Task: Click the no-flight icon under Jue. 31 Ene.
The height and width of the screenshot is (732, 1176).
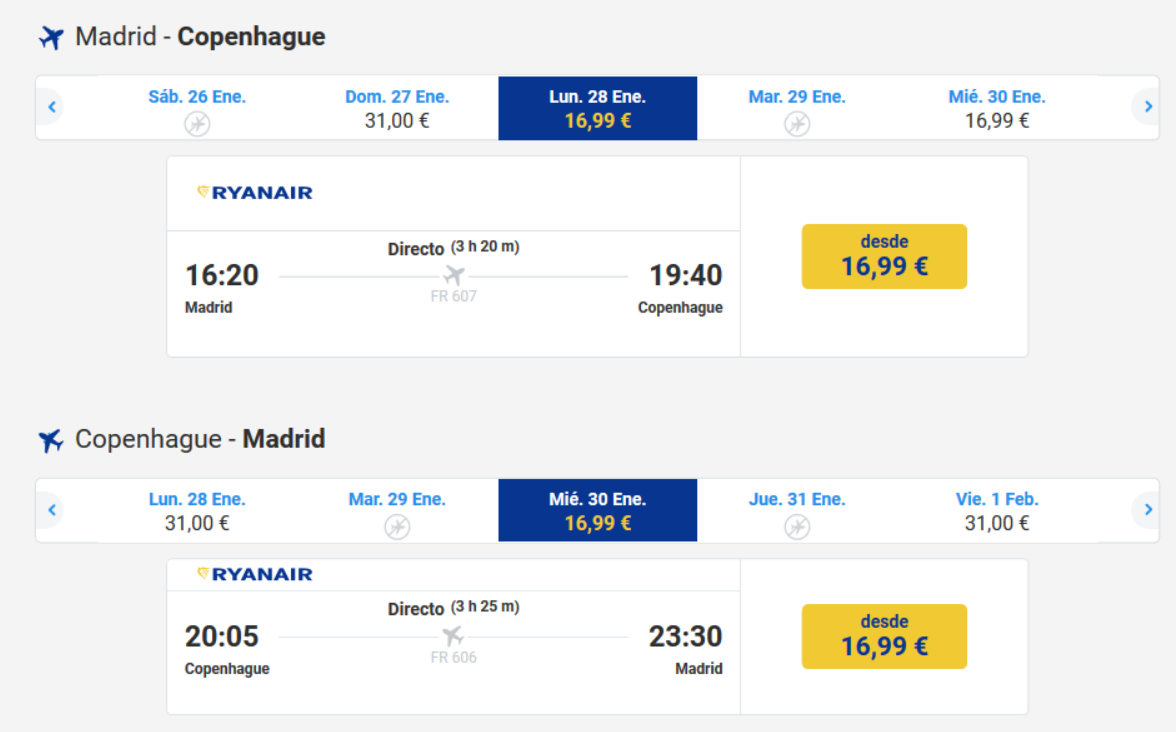Action: pos(797,526)
